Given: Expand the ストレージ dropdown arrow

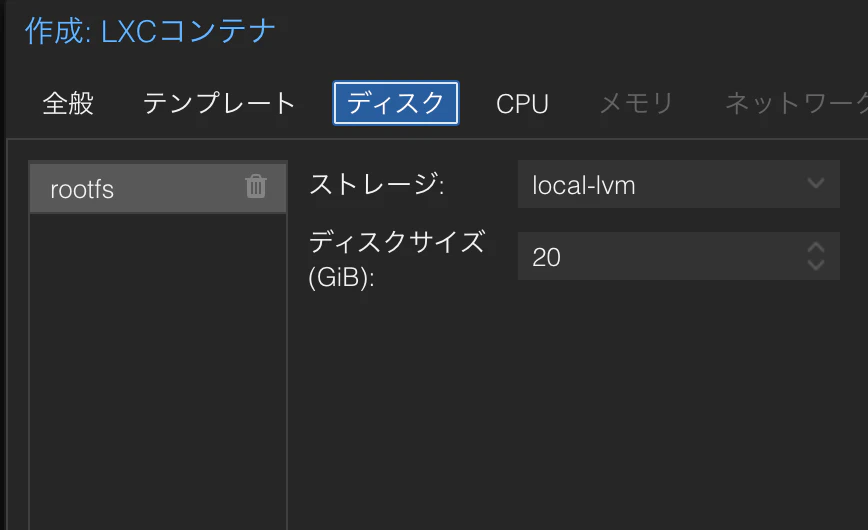Looking at the screenshot, I should (x=816, y=184).
